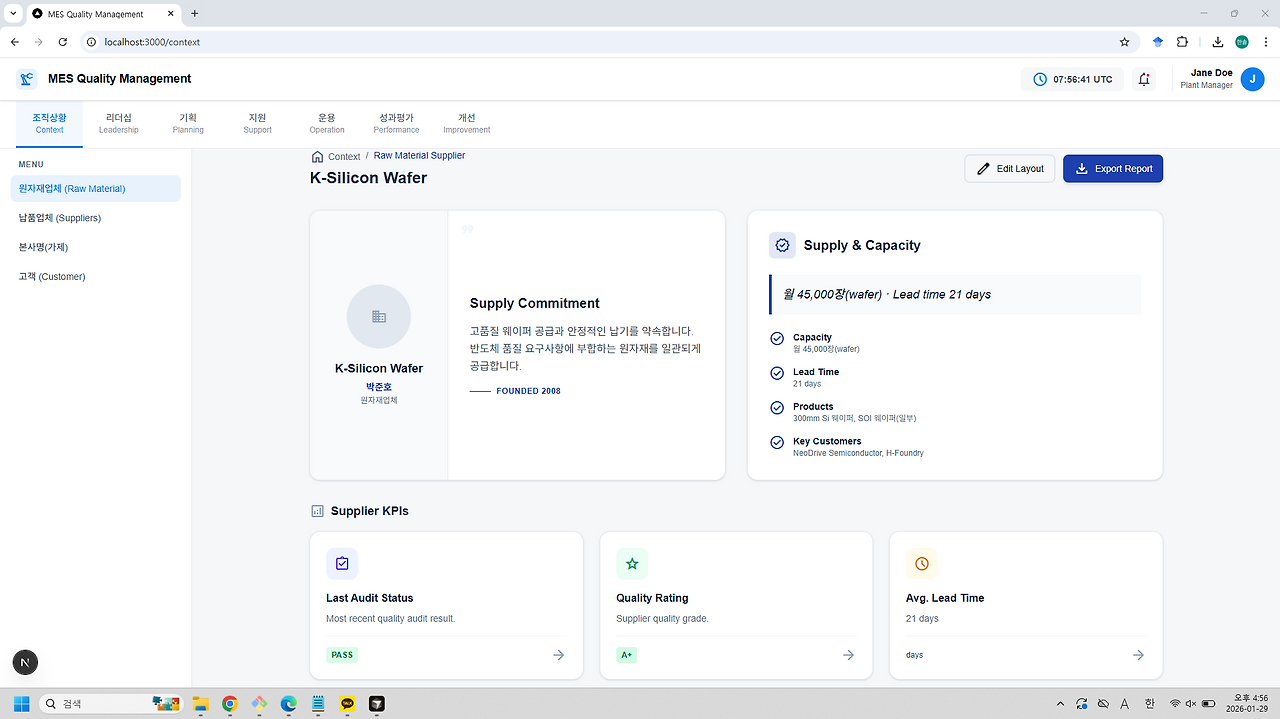1280x719 pixels.
Task: Open the browser extensions puzzle icon
Action: [1182, 42]
